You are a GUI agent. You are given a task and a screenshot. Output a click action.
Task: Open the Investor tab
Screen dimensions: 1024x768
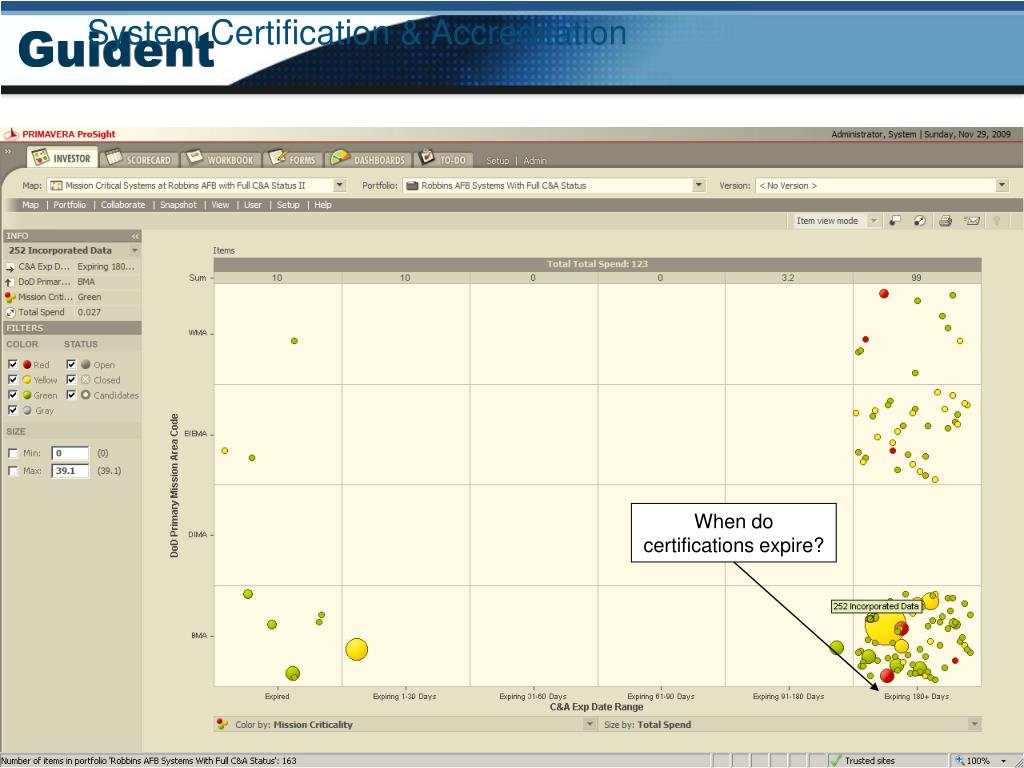(x=62, y=158)
